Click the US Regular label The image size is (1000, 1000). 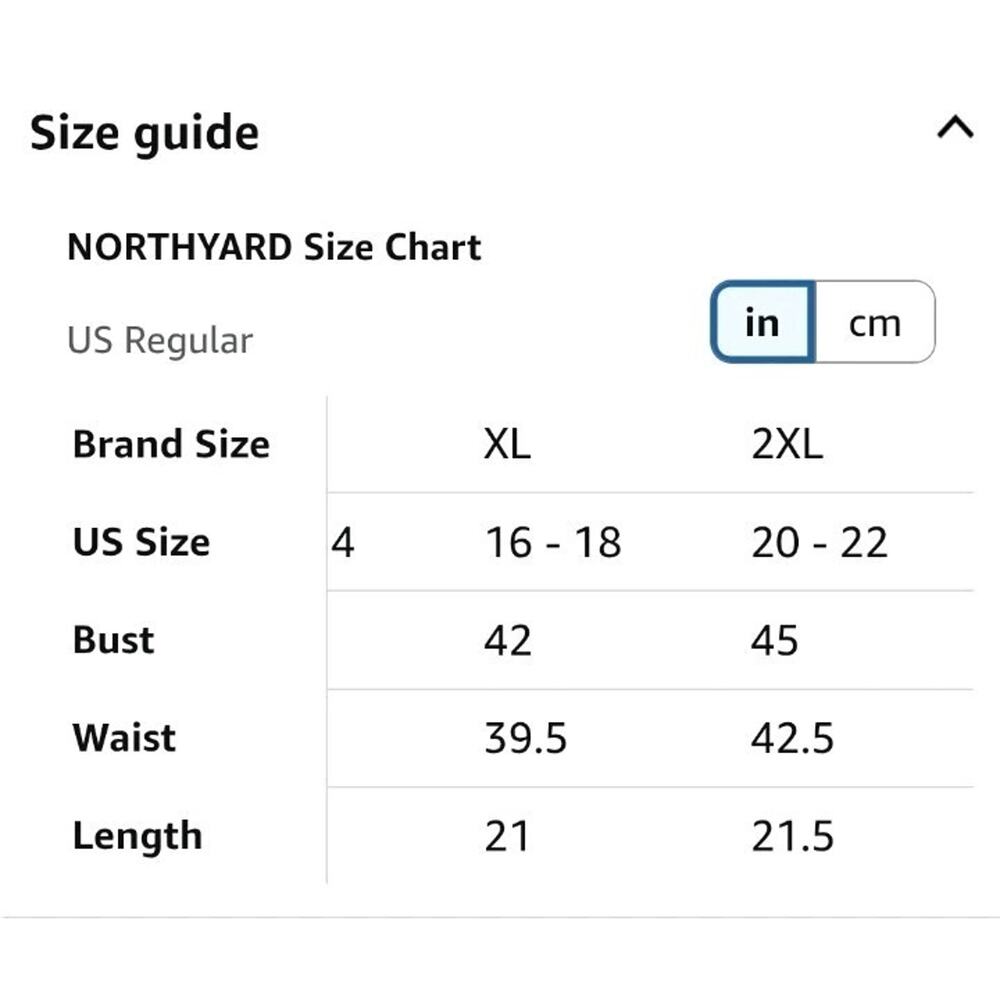coord(160,340)
